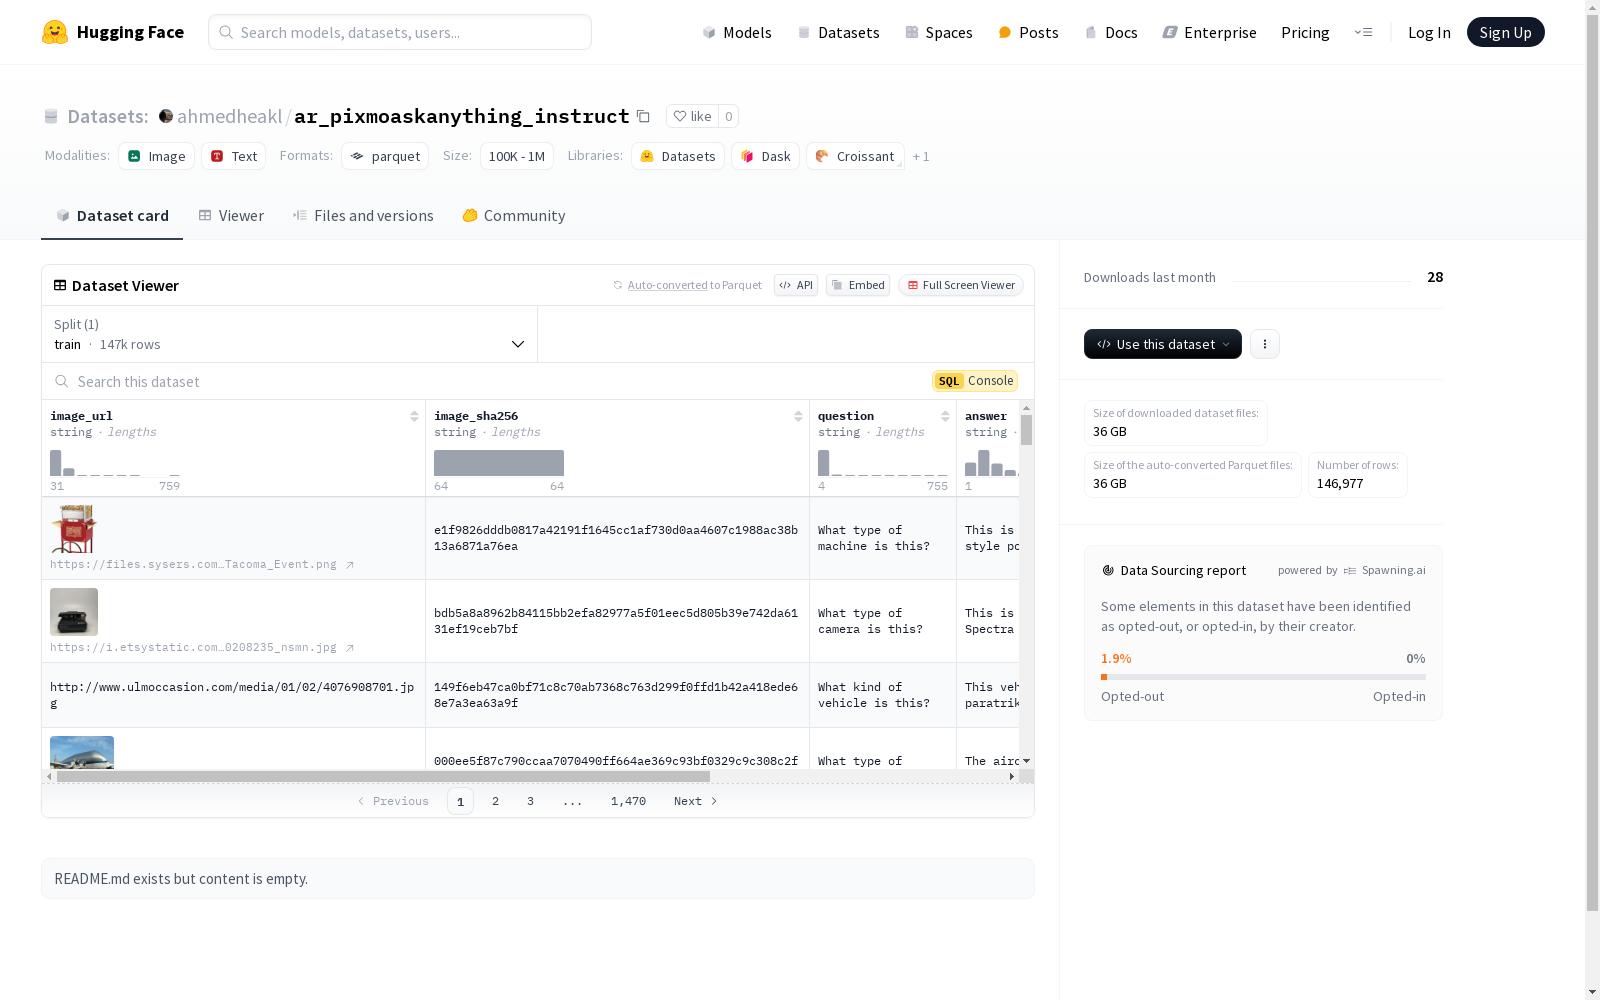Click the heart like button

692,116
